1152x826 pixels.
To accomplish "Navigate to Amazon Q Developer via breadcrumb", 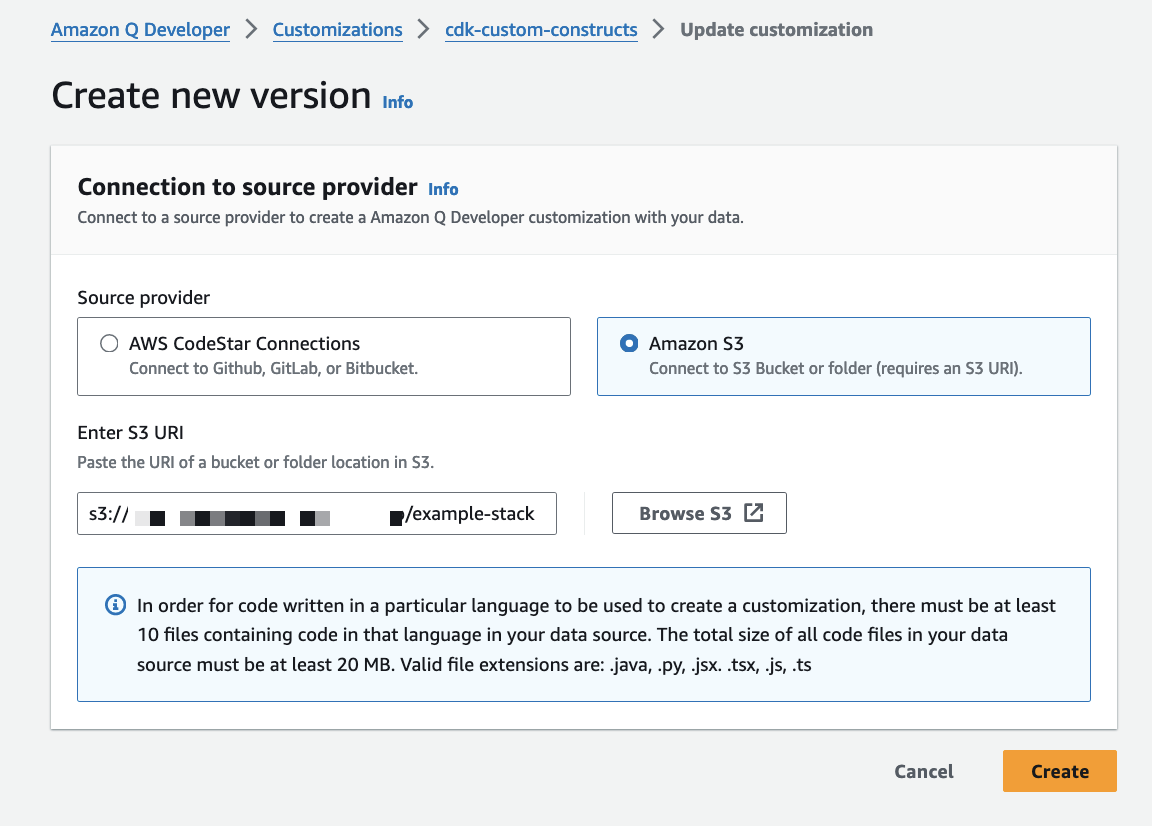I will pyautogui.click(x=139, y=30).
